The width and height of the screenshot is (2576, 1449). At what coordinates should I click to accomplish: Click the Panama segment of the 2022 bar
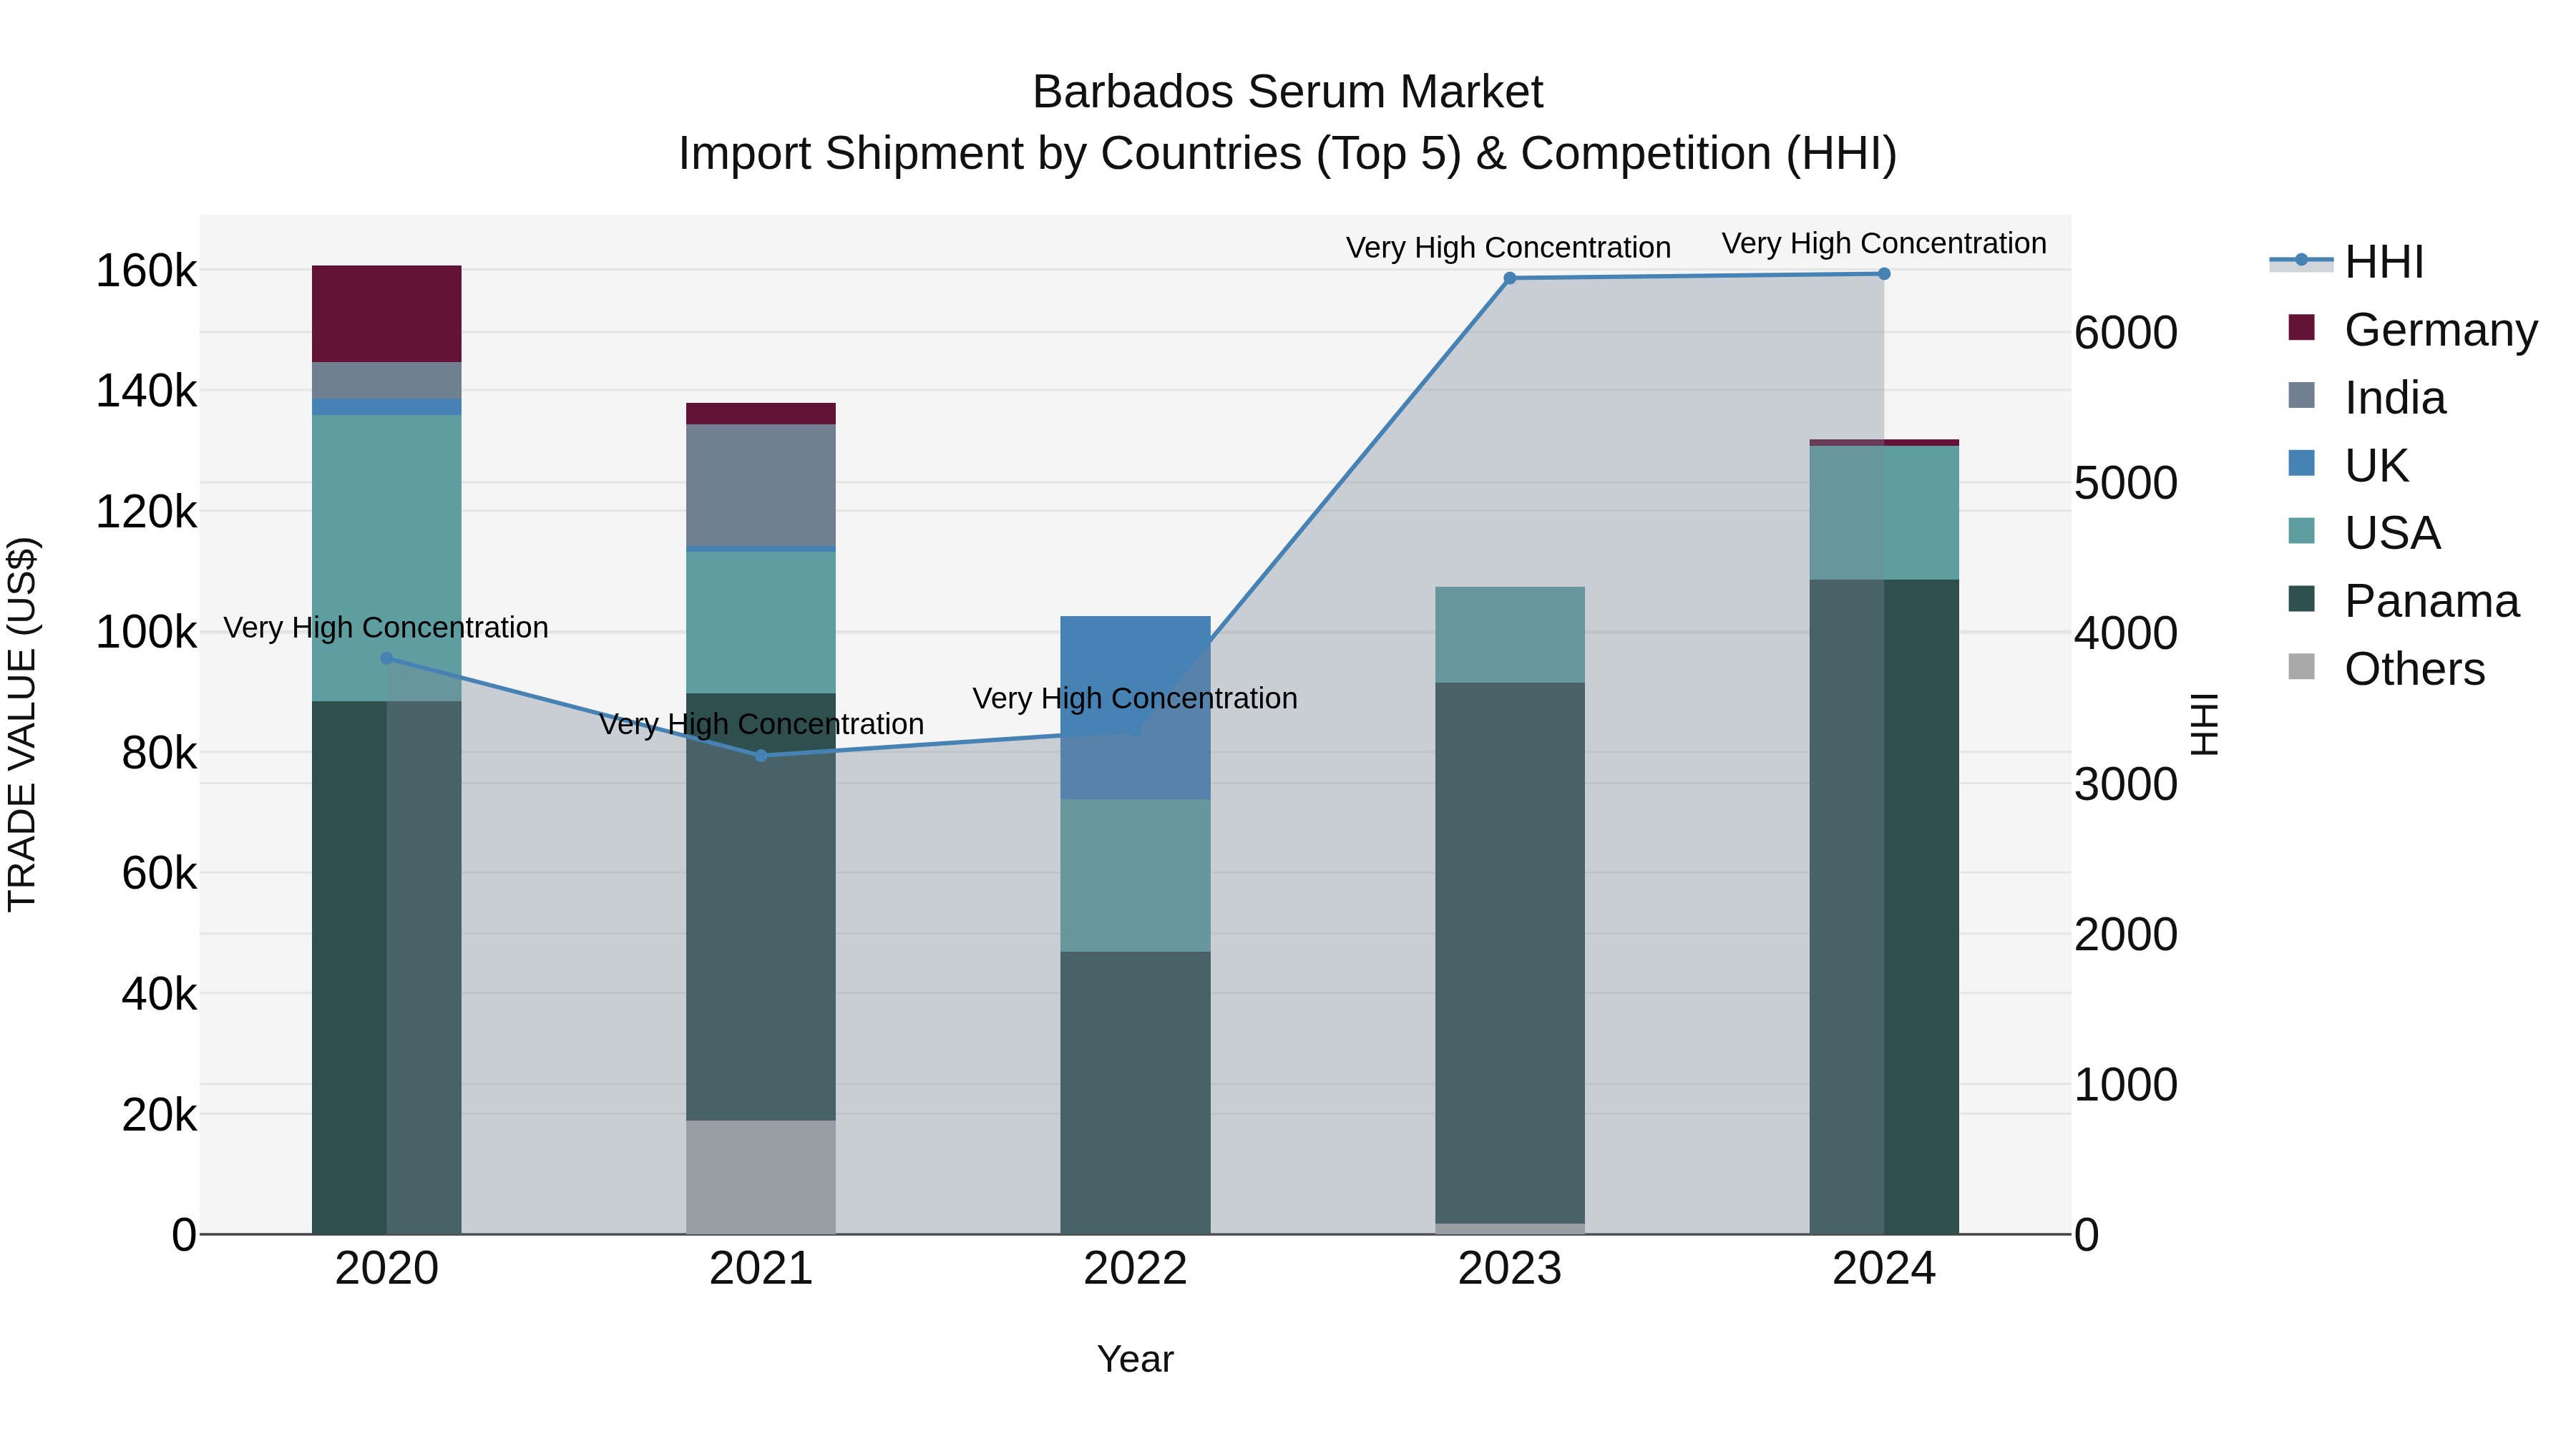pos(1135,1093)
